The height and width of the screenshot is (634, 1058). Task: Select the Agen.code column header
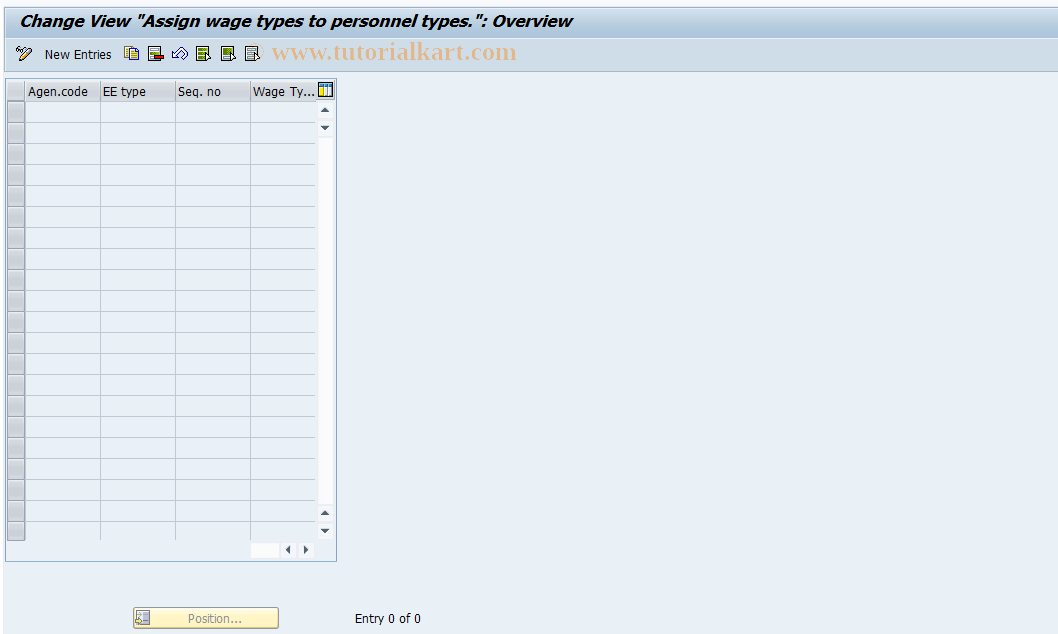(x=63, y=92)
